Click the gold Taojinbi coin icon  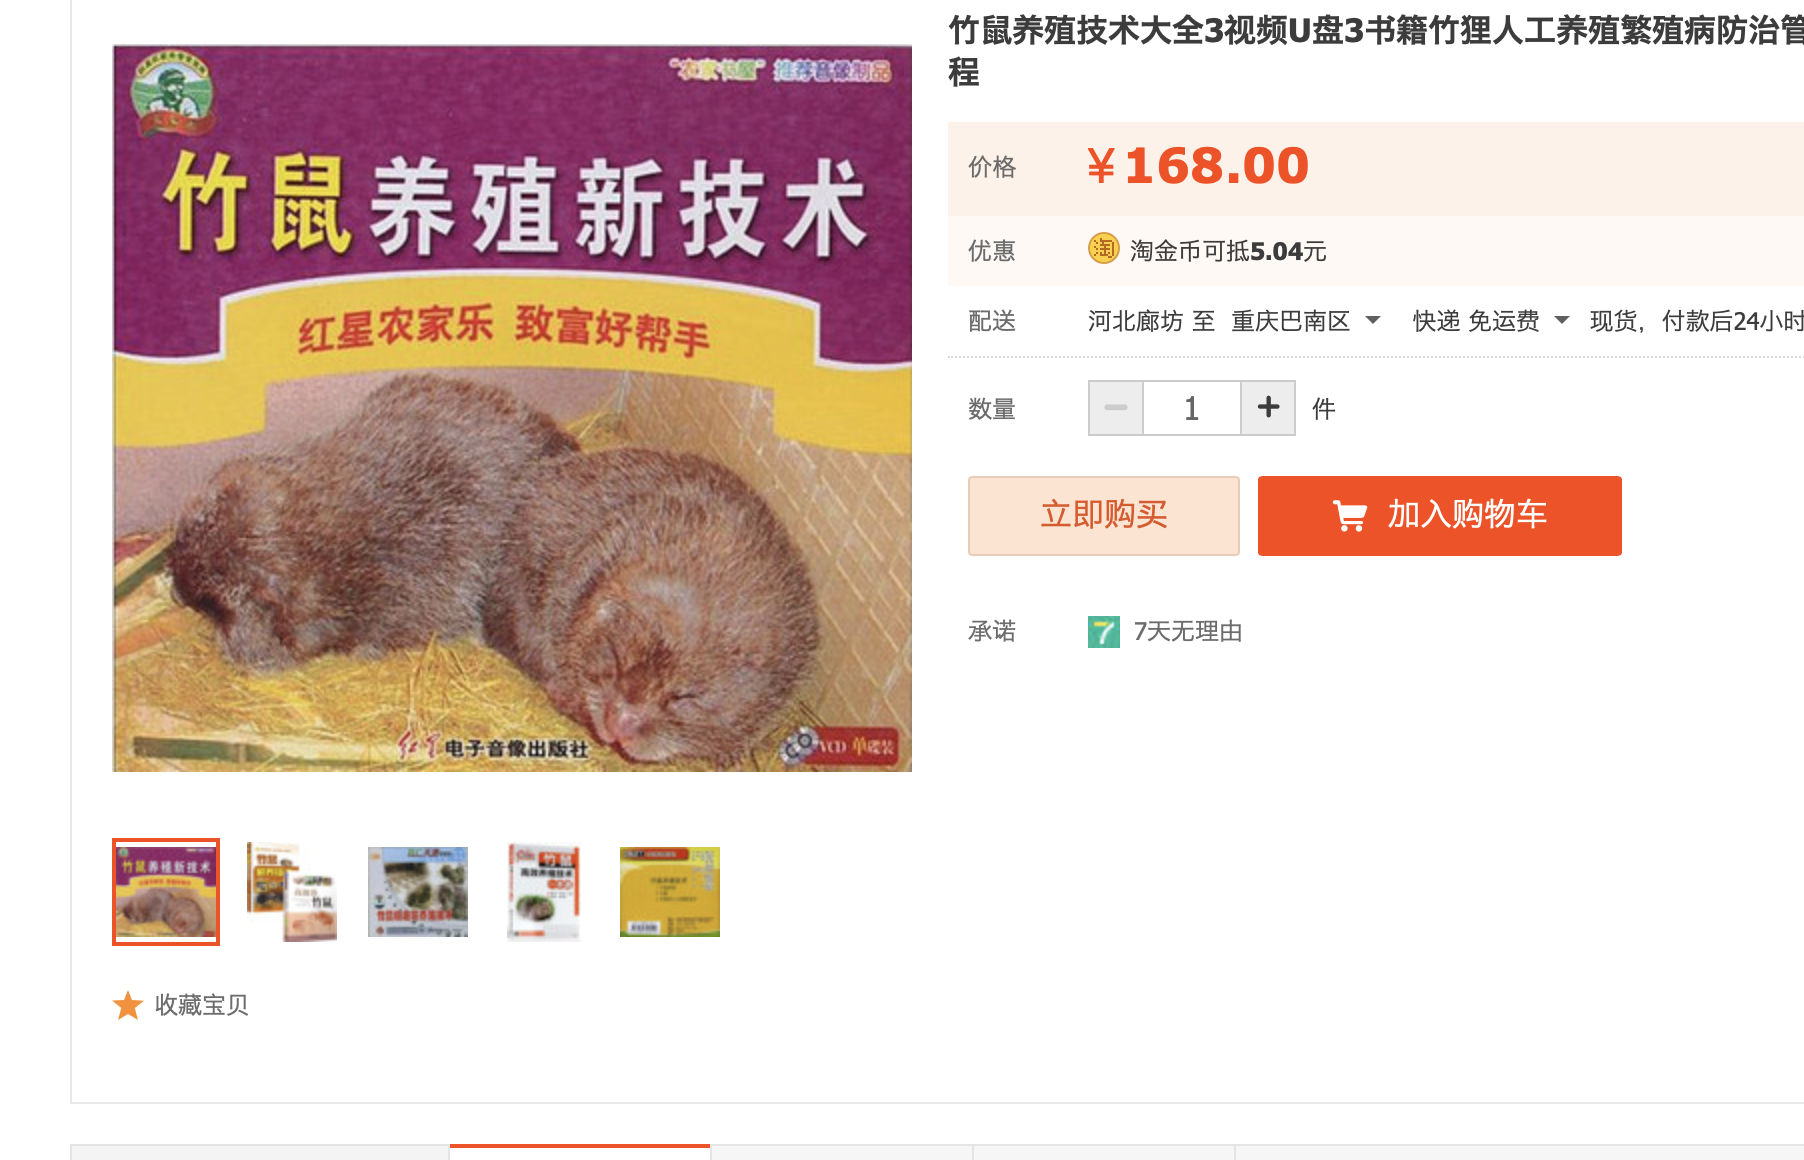(1103, 248)
